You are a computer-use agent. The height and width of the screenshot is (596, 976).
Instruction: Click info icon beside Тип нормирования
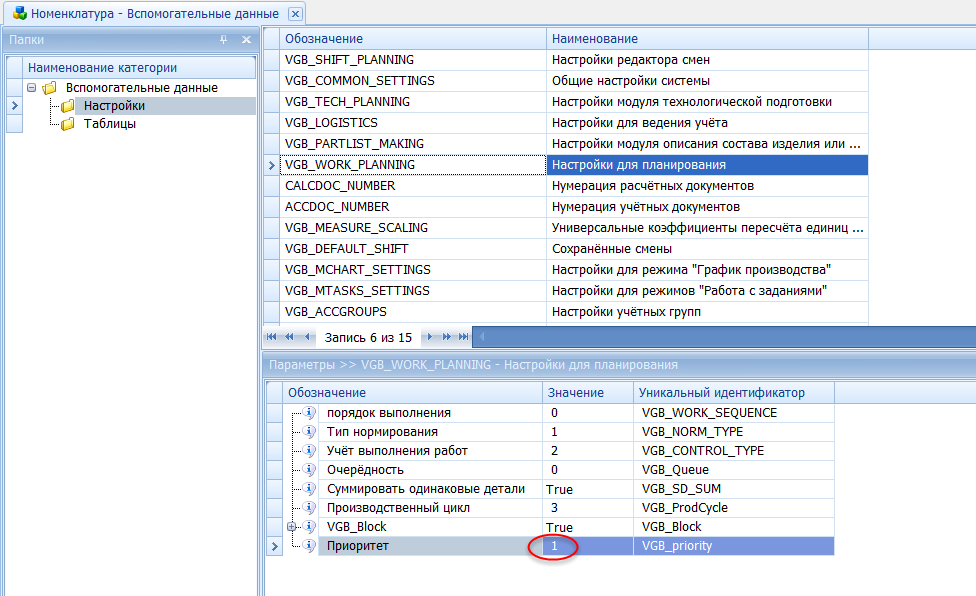310,432
